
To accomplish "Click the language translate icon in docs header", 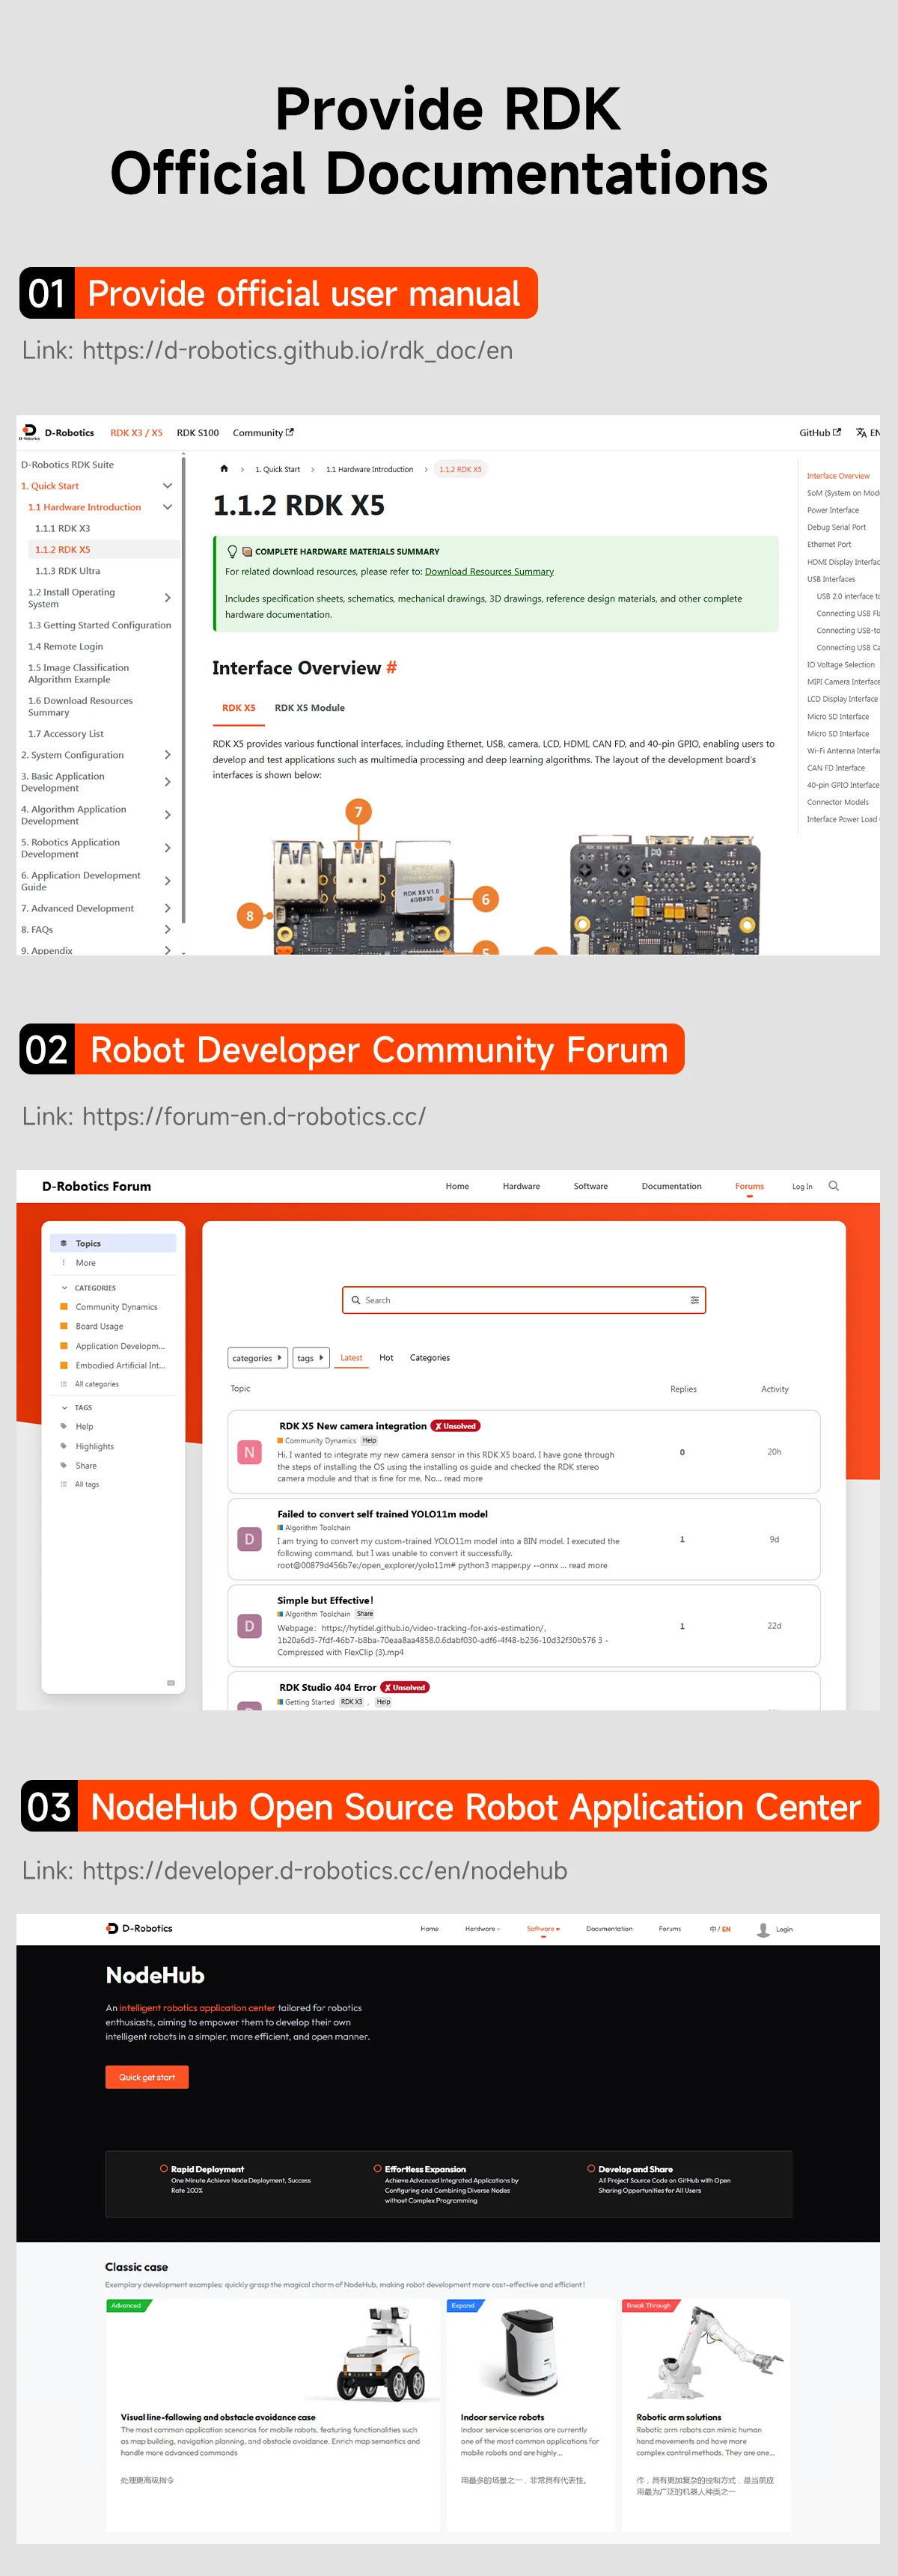I will coord(861,433).
